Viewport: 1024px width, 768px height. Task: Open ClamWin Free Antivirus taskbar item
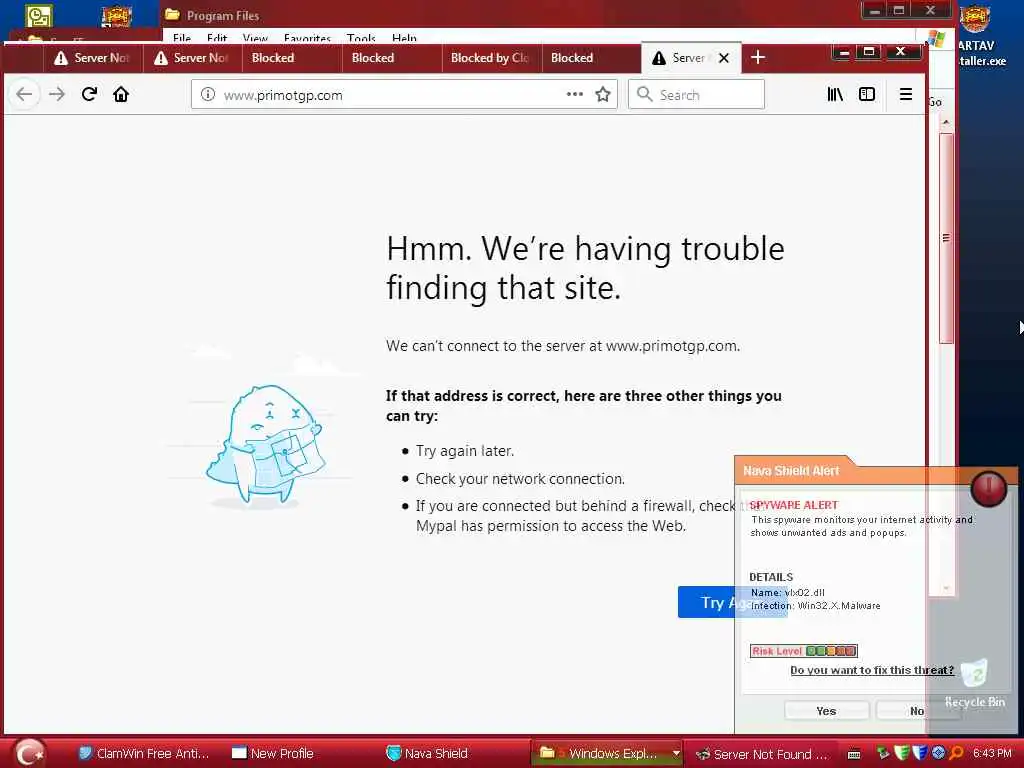click(x=144, y=754)
